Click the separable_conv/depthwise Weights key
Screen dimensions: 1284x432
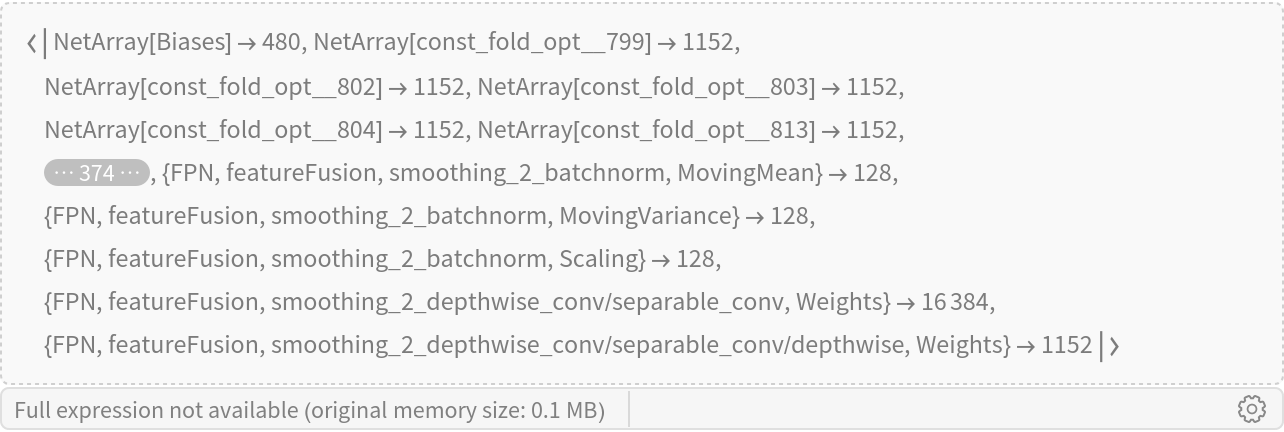click(528, 345)
